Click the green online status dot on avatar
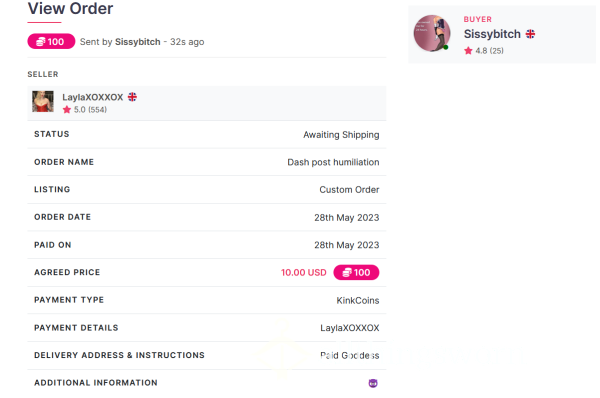This screenshot has width=600, height=398. tap(445, 47)
